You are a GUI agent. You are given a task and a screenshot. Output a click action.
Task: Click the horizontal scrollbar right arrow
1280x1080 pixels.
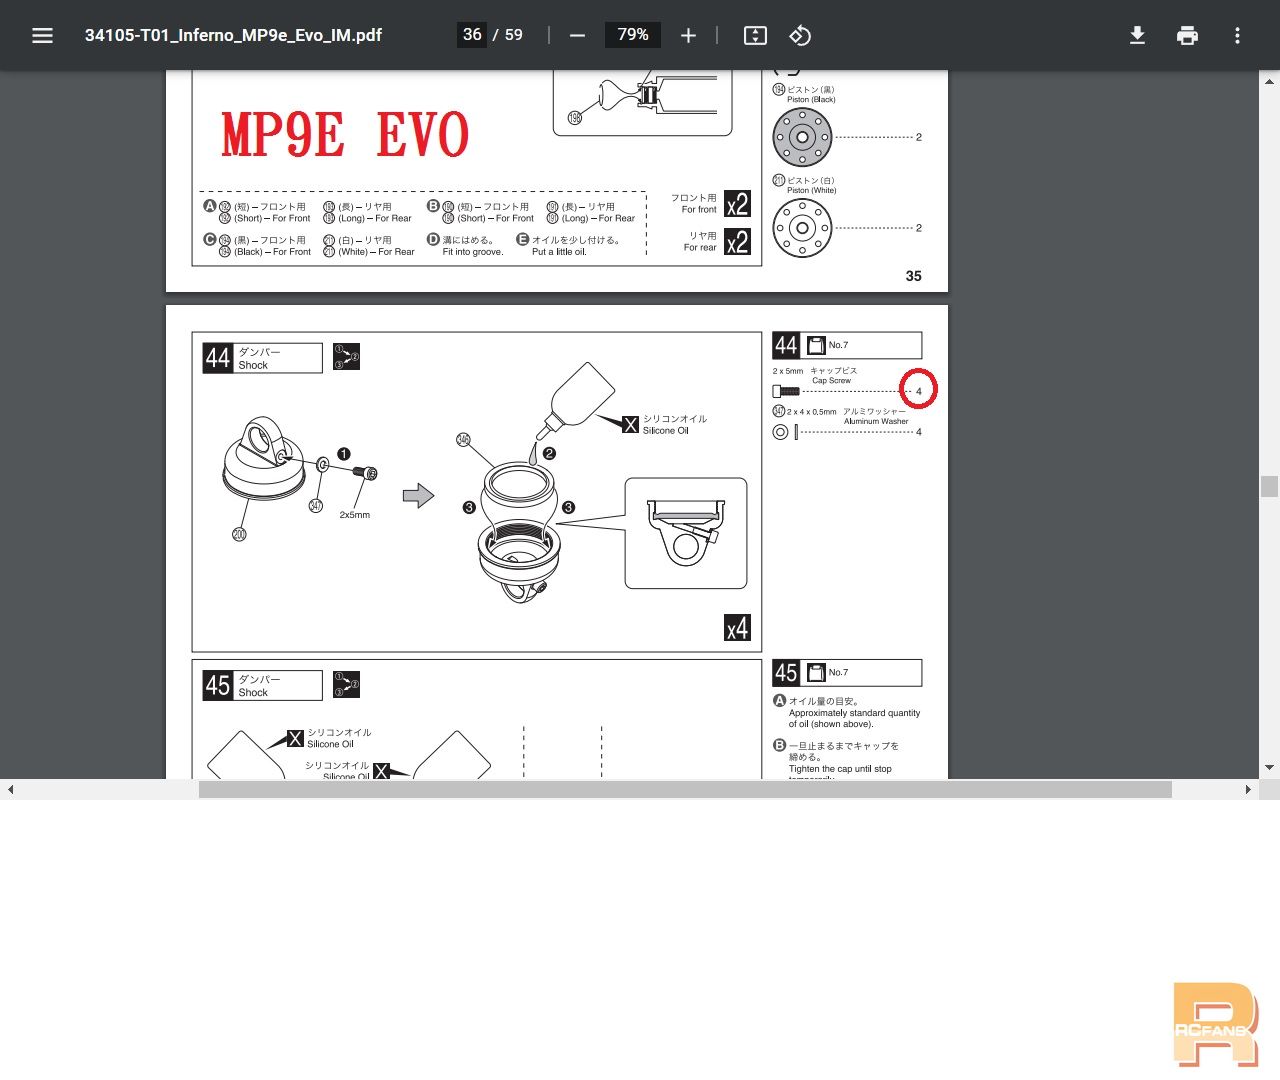coord(1248,789)
